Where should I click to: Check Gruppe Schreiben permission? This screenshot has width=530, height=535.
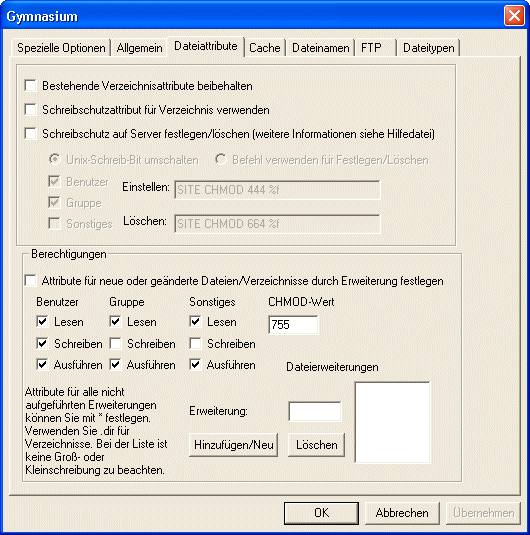pos(115,344)
